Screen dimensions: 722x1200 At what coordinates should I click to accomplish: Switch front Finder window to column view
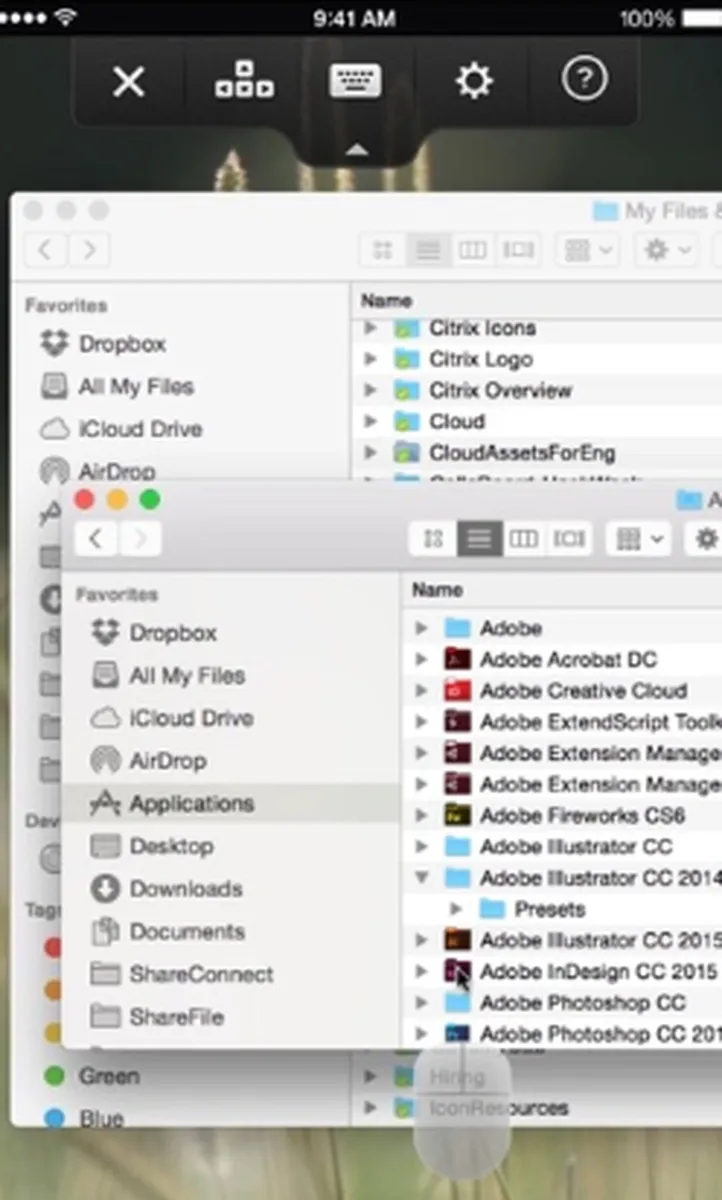click(523, 539)
